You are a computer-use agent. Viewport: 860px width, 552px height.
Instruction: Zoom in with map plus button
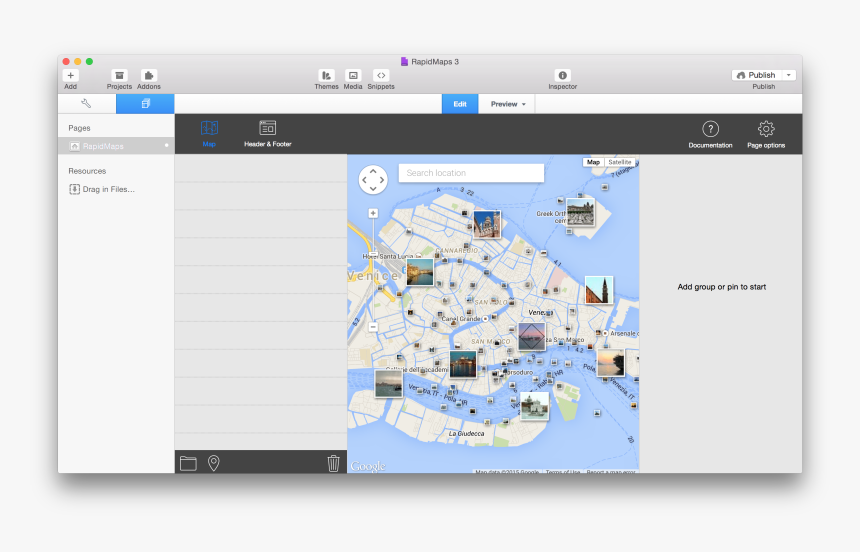pyautogui.click(x=373, y=213)
